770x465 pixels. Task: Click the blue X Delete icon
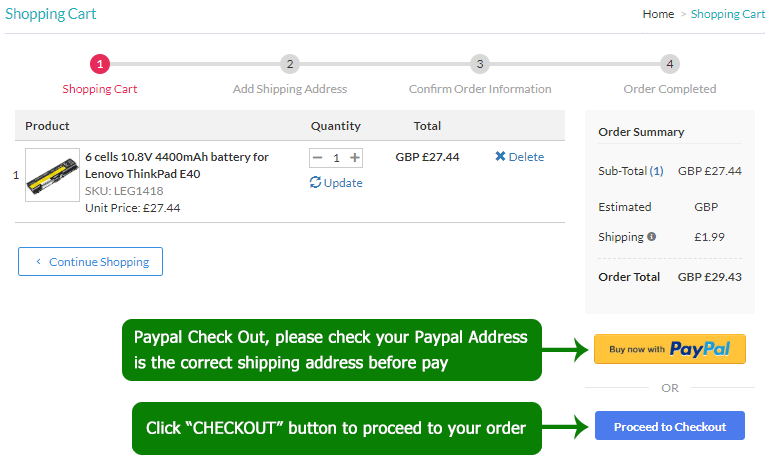pos(500,157)
